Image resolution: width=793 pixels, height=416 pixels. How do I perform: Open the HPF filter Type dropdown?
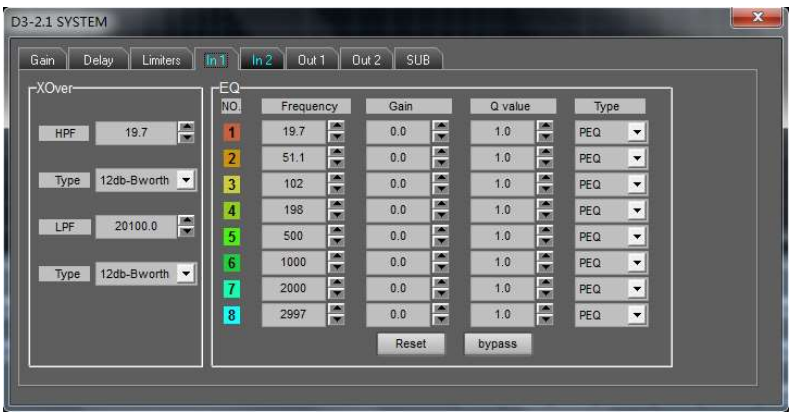coord(184,179)
